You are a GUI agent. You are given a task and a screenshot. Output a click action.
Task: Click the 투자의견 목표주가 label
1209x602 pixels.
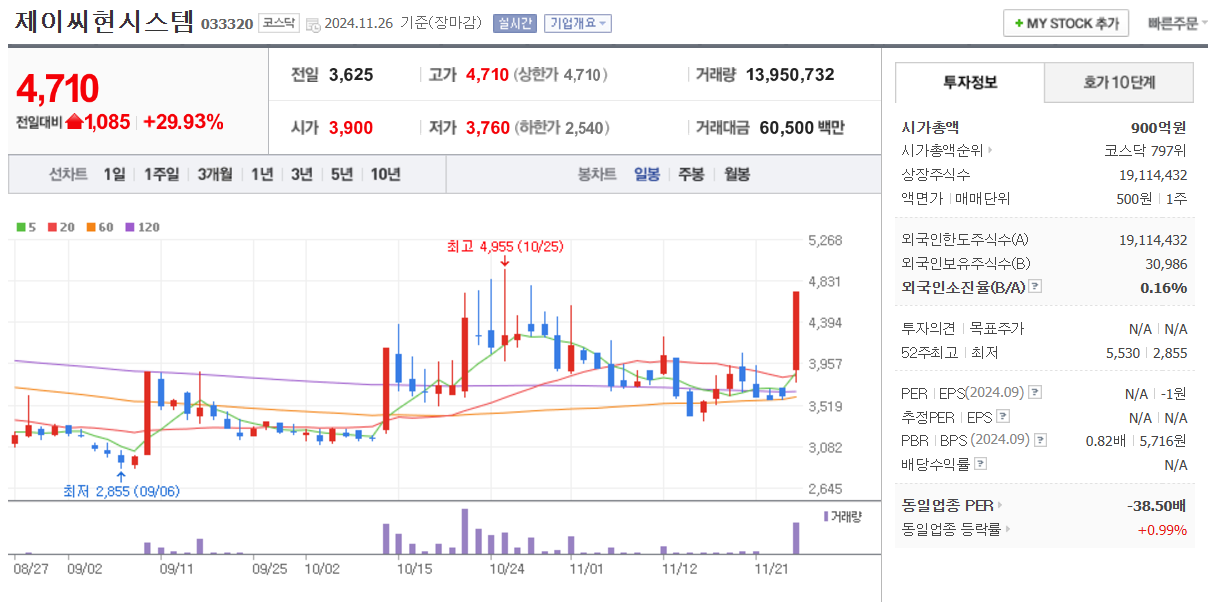[963, 328]
